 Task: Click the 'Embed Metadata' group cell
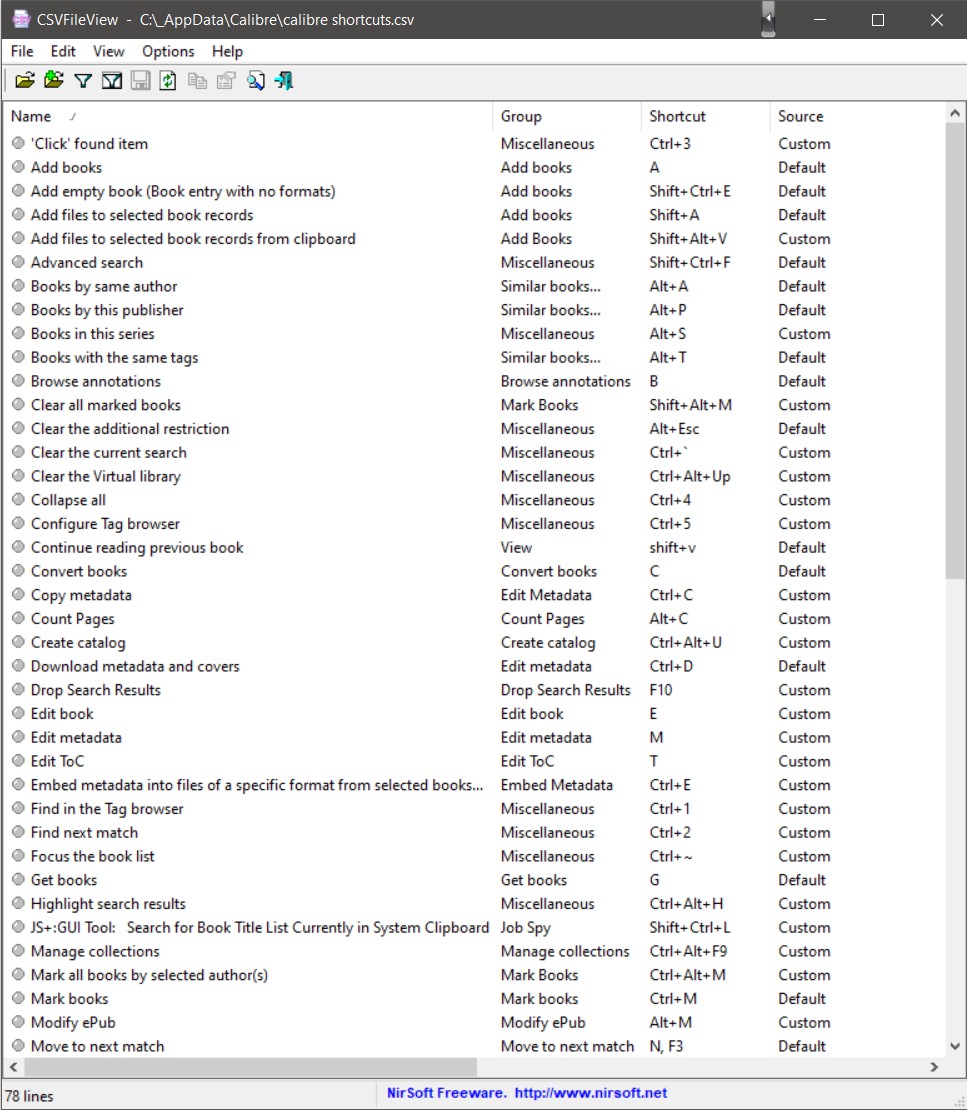[556, 784]
